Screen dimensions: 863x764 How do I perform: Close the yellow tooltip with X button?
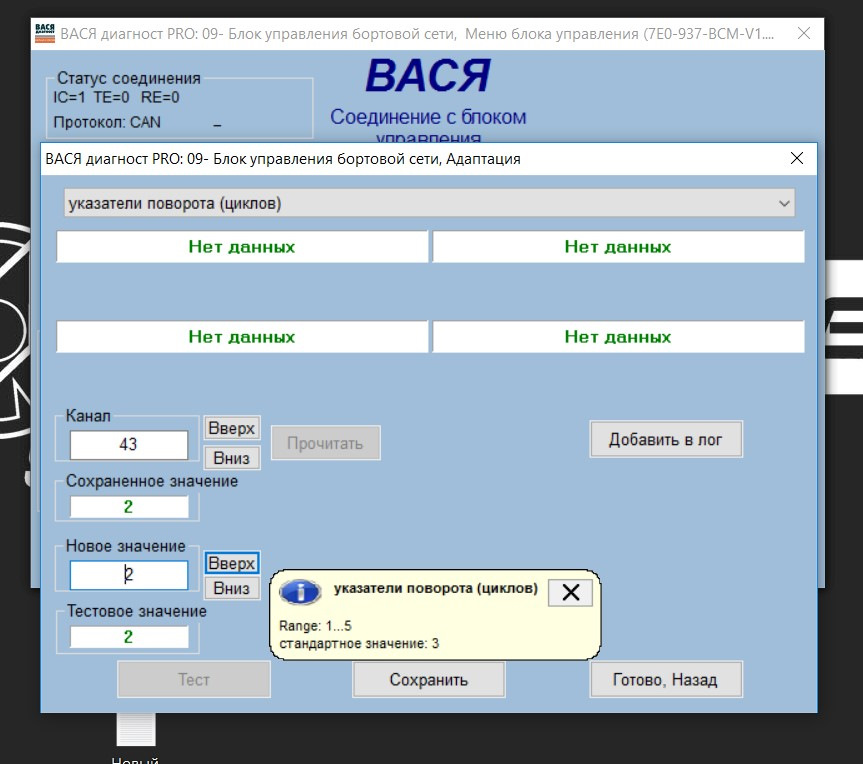570,593
